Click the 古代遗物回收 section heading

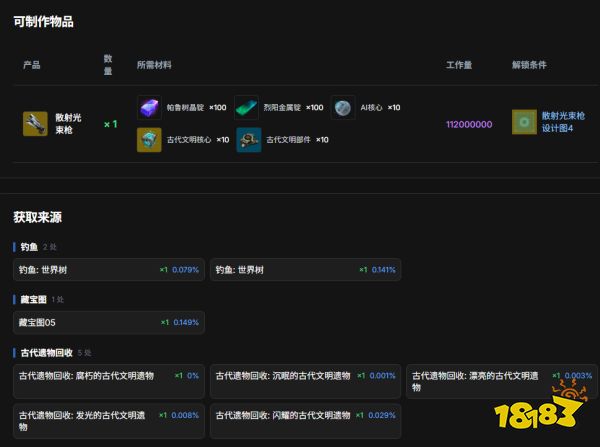[x=47, y=352]
